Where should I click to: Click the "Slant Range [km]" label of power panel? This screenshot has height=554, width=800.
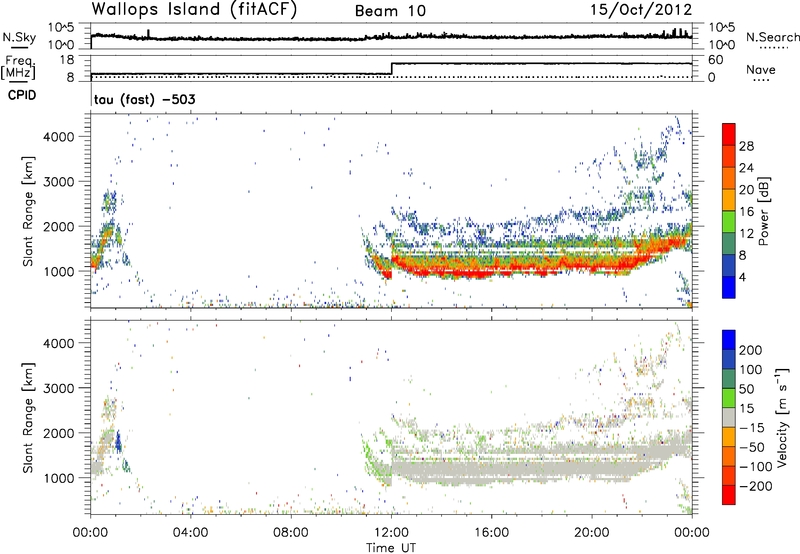coord(28,211)
